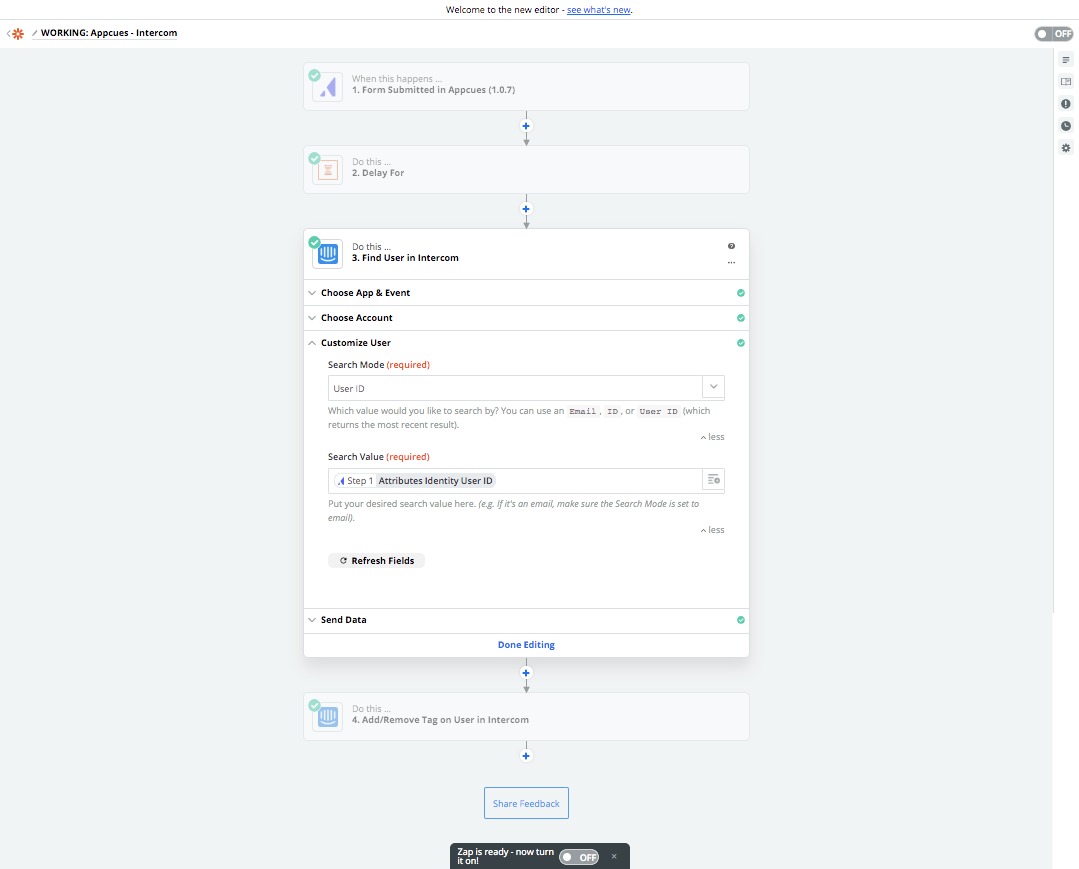This screenshot has width=1079, height=869.
Task: Click the User ID value in Search Mode
Action: [349, 389]
